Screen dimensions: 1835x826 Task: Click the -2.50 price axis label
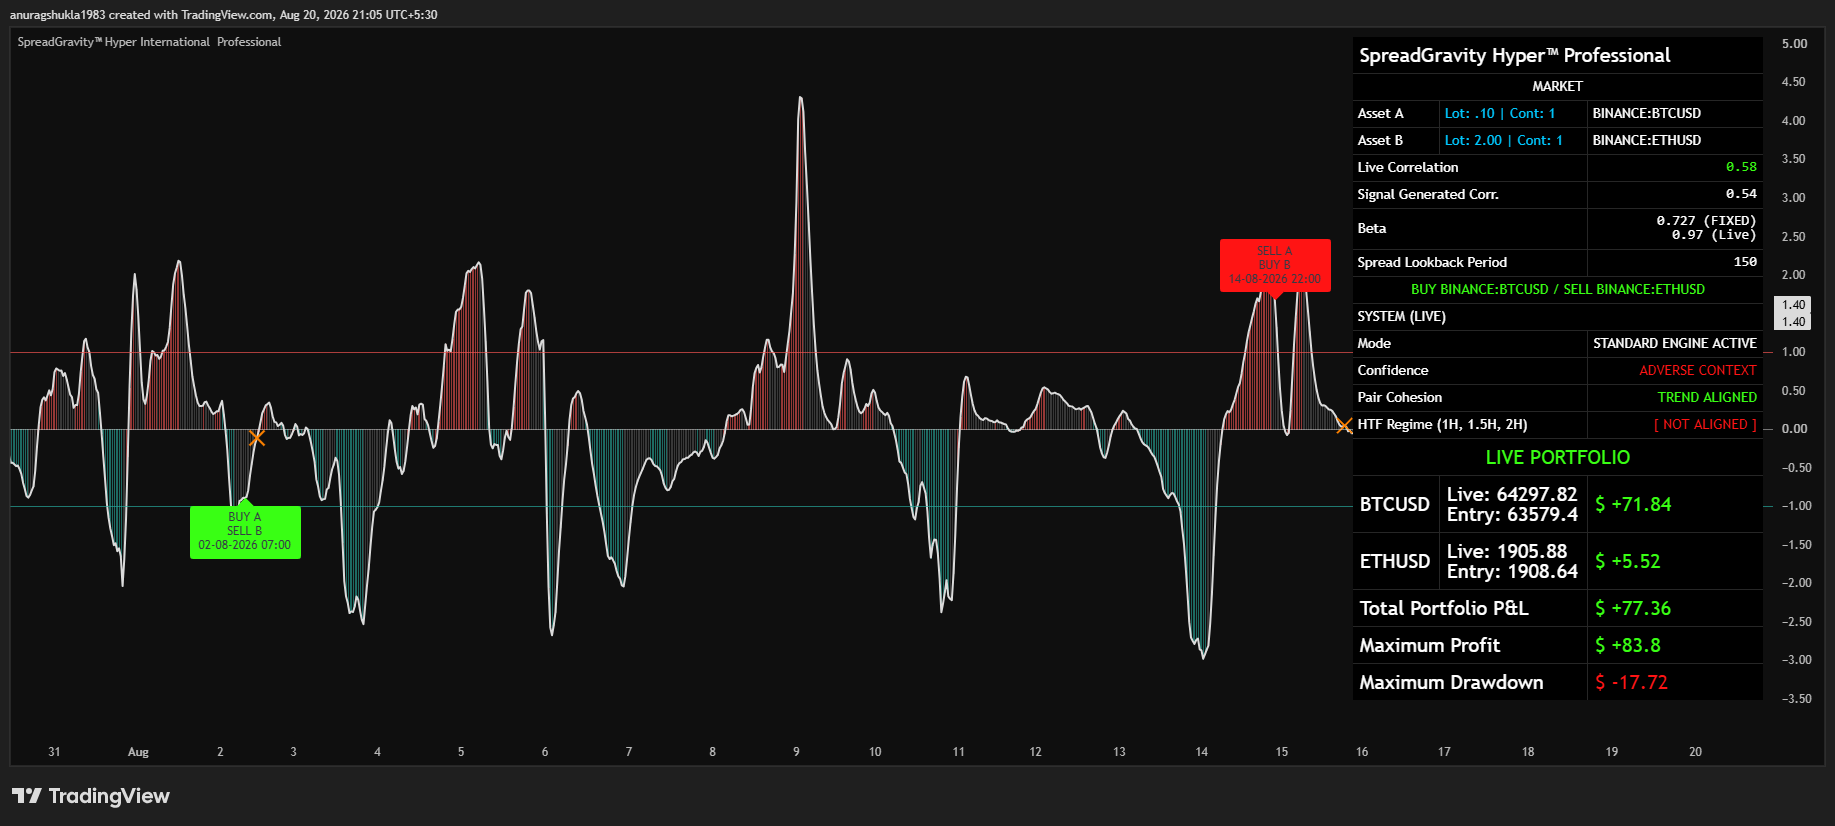point(1797,622)
